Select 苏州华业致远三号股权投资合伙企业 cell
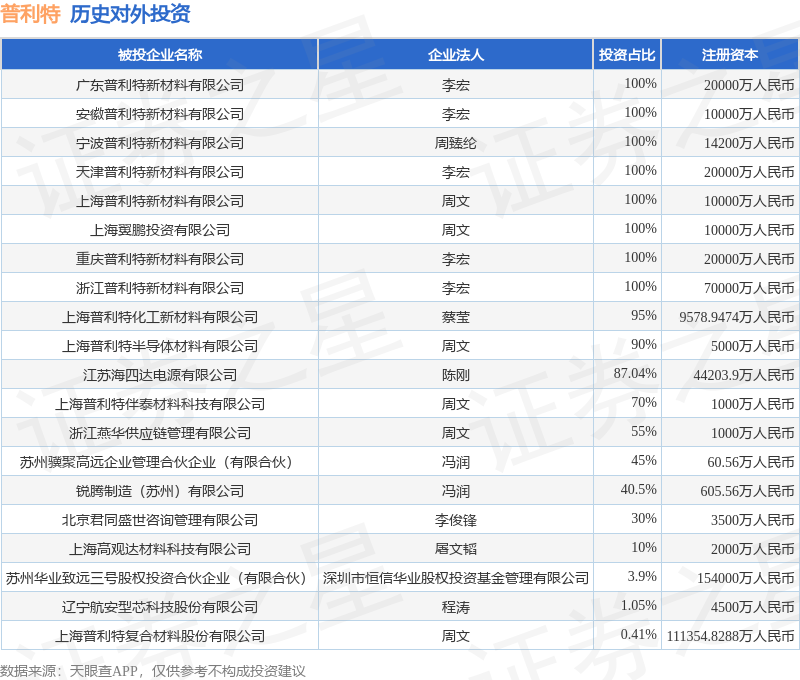800x680 pixels. (160, 578)
